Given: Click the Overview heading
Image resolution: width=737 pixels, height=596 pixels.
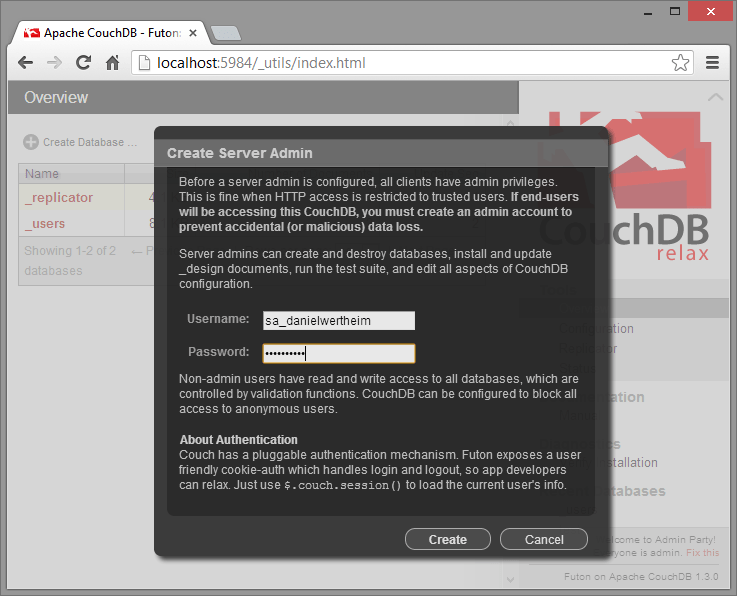Looking at the screenshot, I should 56,98.
